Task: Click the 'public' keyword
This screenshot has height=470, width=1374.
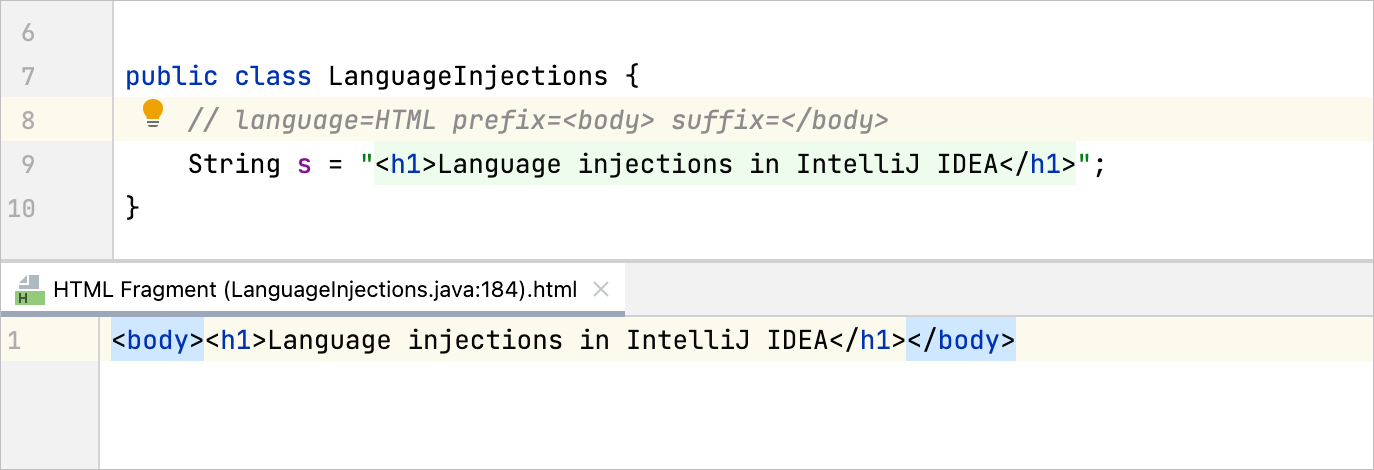Action: tap(171, 76)
